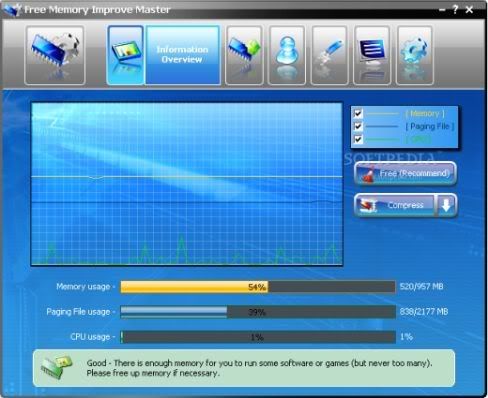Uncheck the Memory graph line checkbox

tap(358, 113)
